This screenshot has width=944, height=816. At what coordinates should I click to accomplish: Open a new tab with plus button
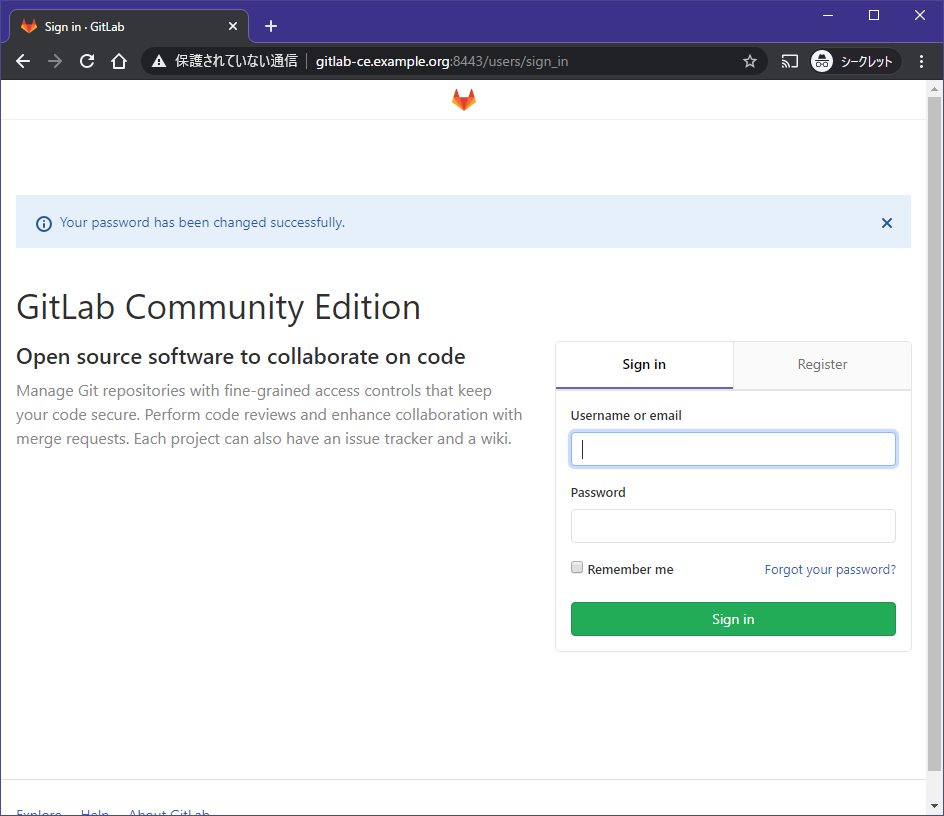click(x=271, y=26)
